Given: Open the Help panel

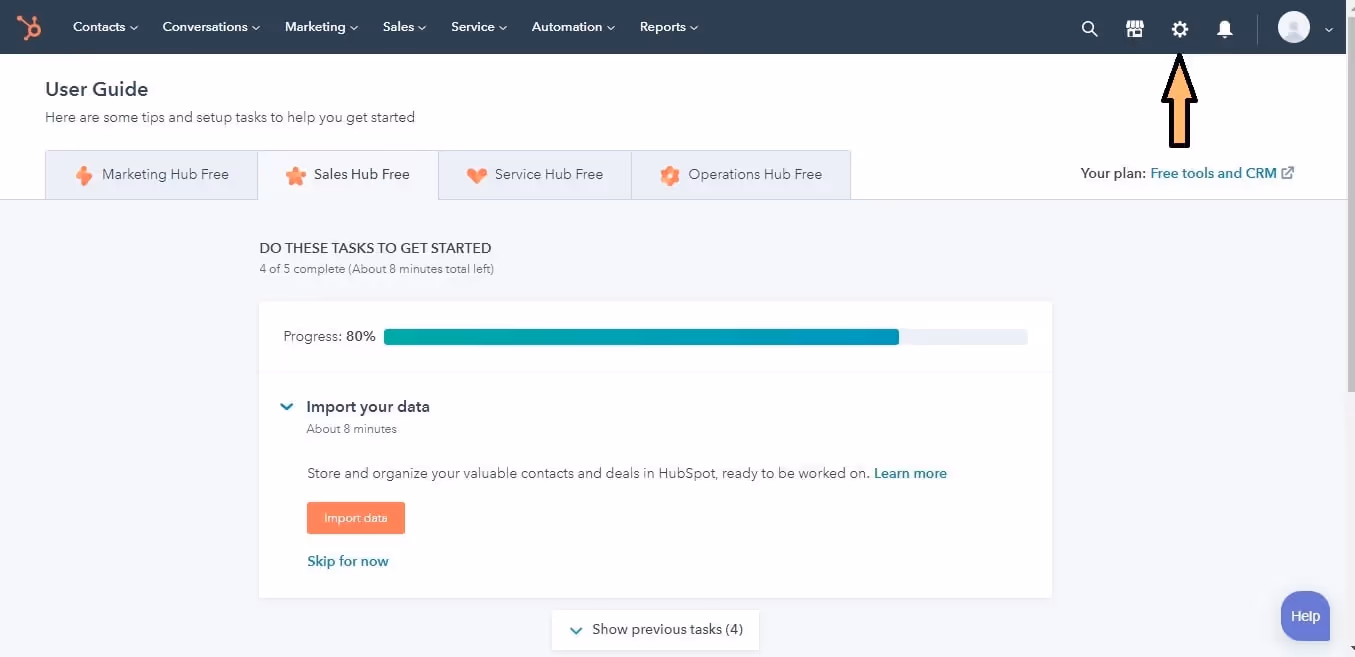Looking at the screenshot, I should point(1304,616).
